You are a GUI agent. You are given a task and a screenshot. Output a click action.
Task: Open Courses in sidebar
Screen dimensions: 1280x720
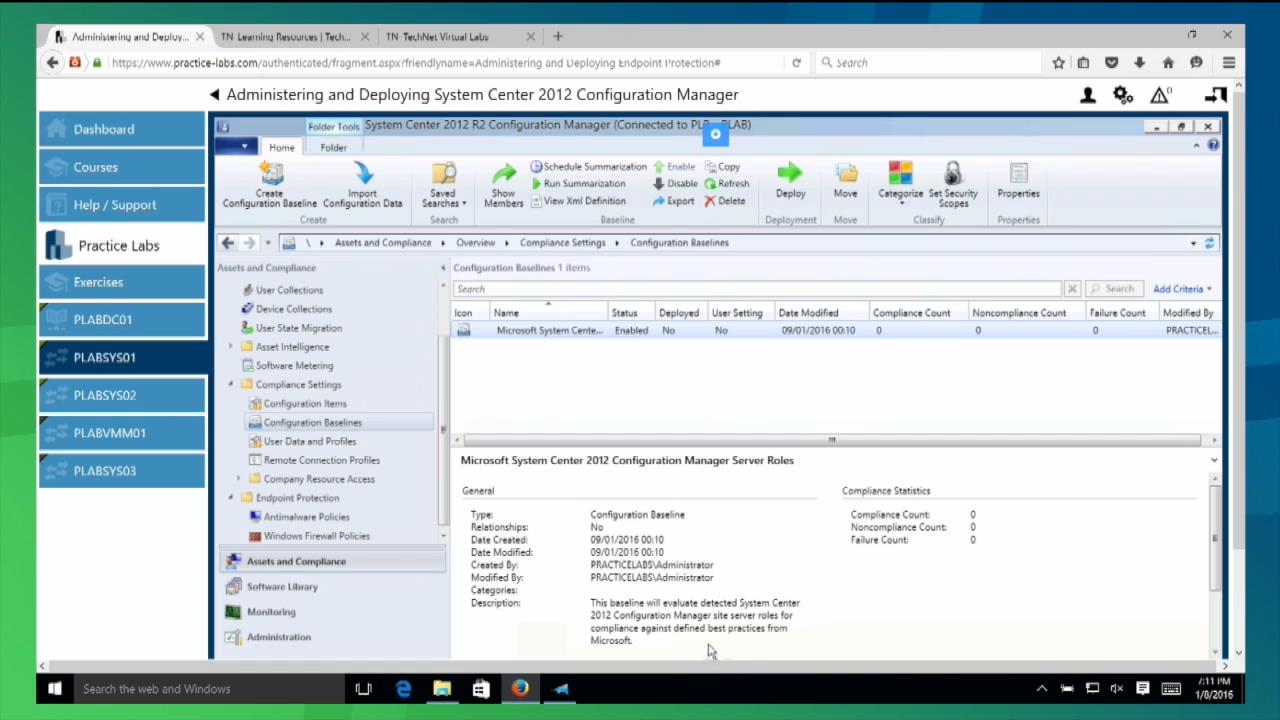click(x=122, y=167)
